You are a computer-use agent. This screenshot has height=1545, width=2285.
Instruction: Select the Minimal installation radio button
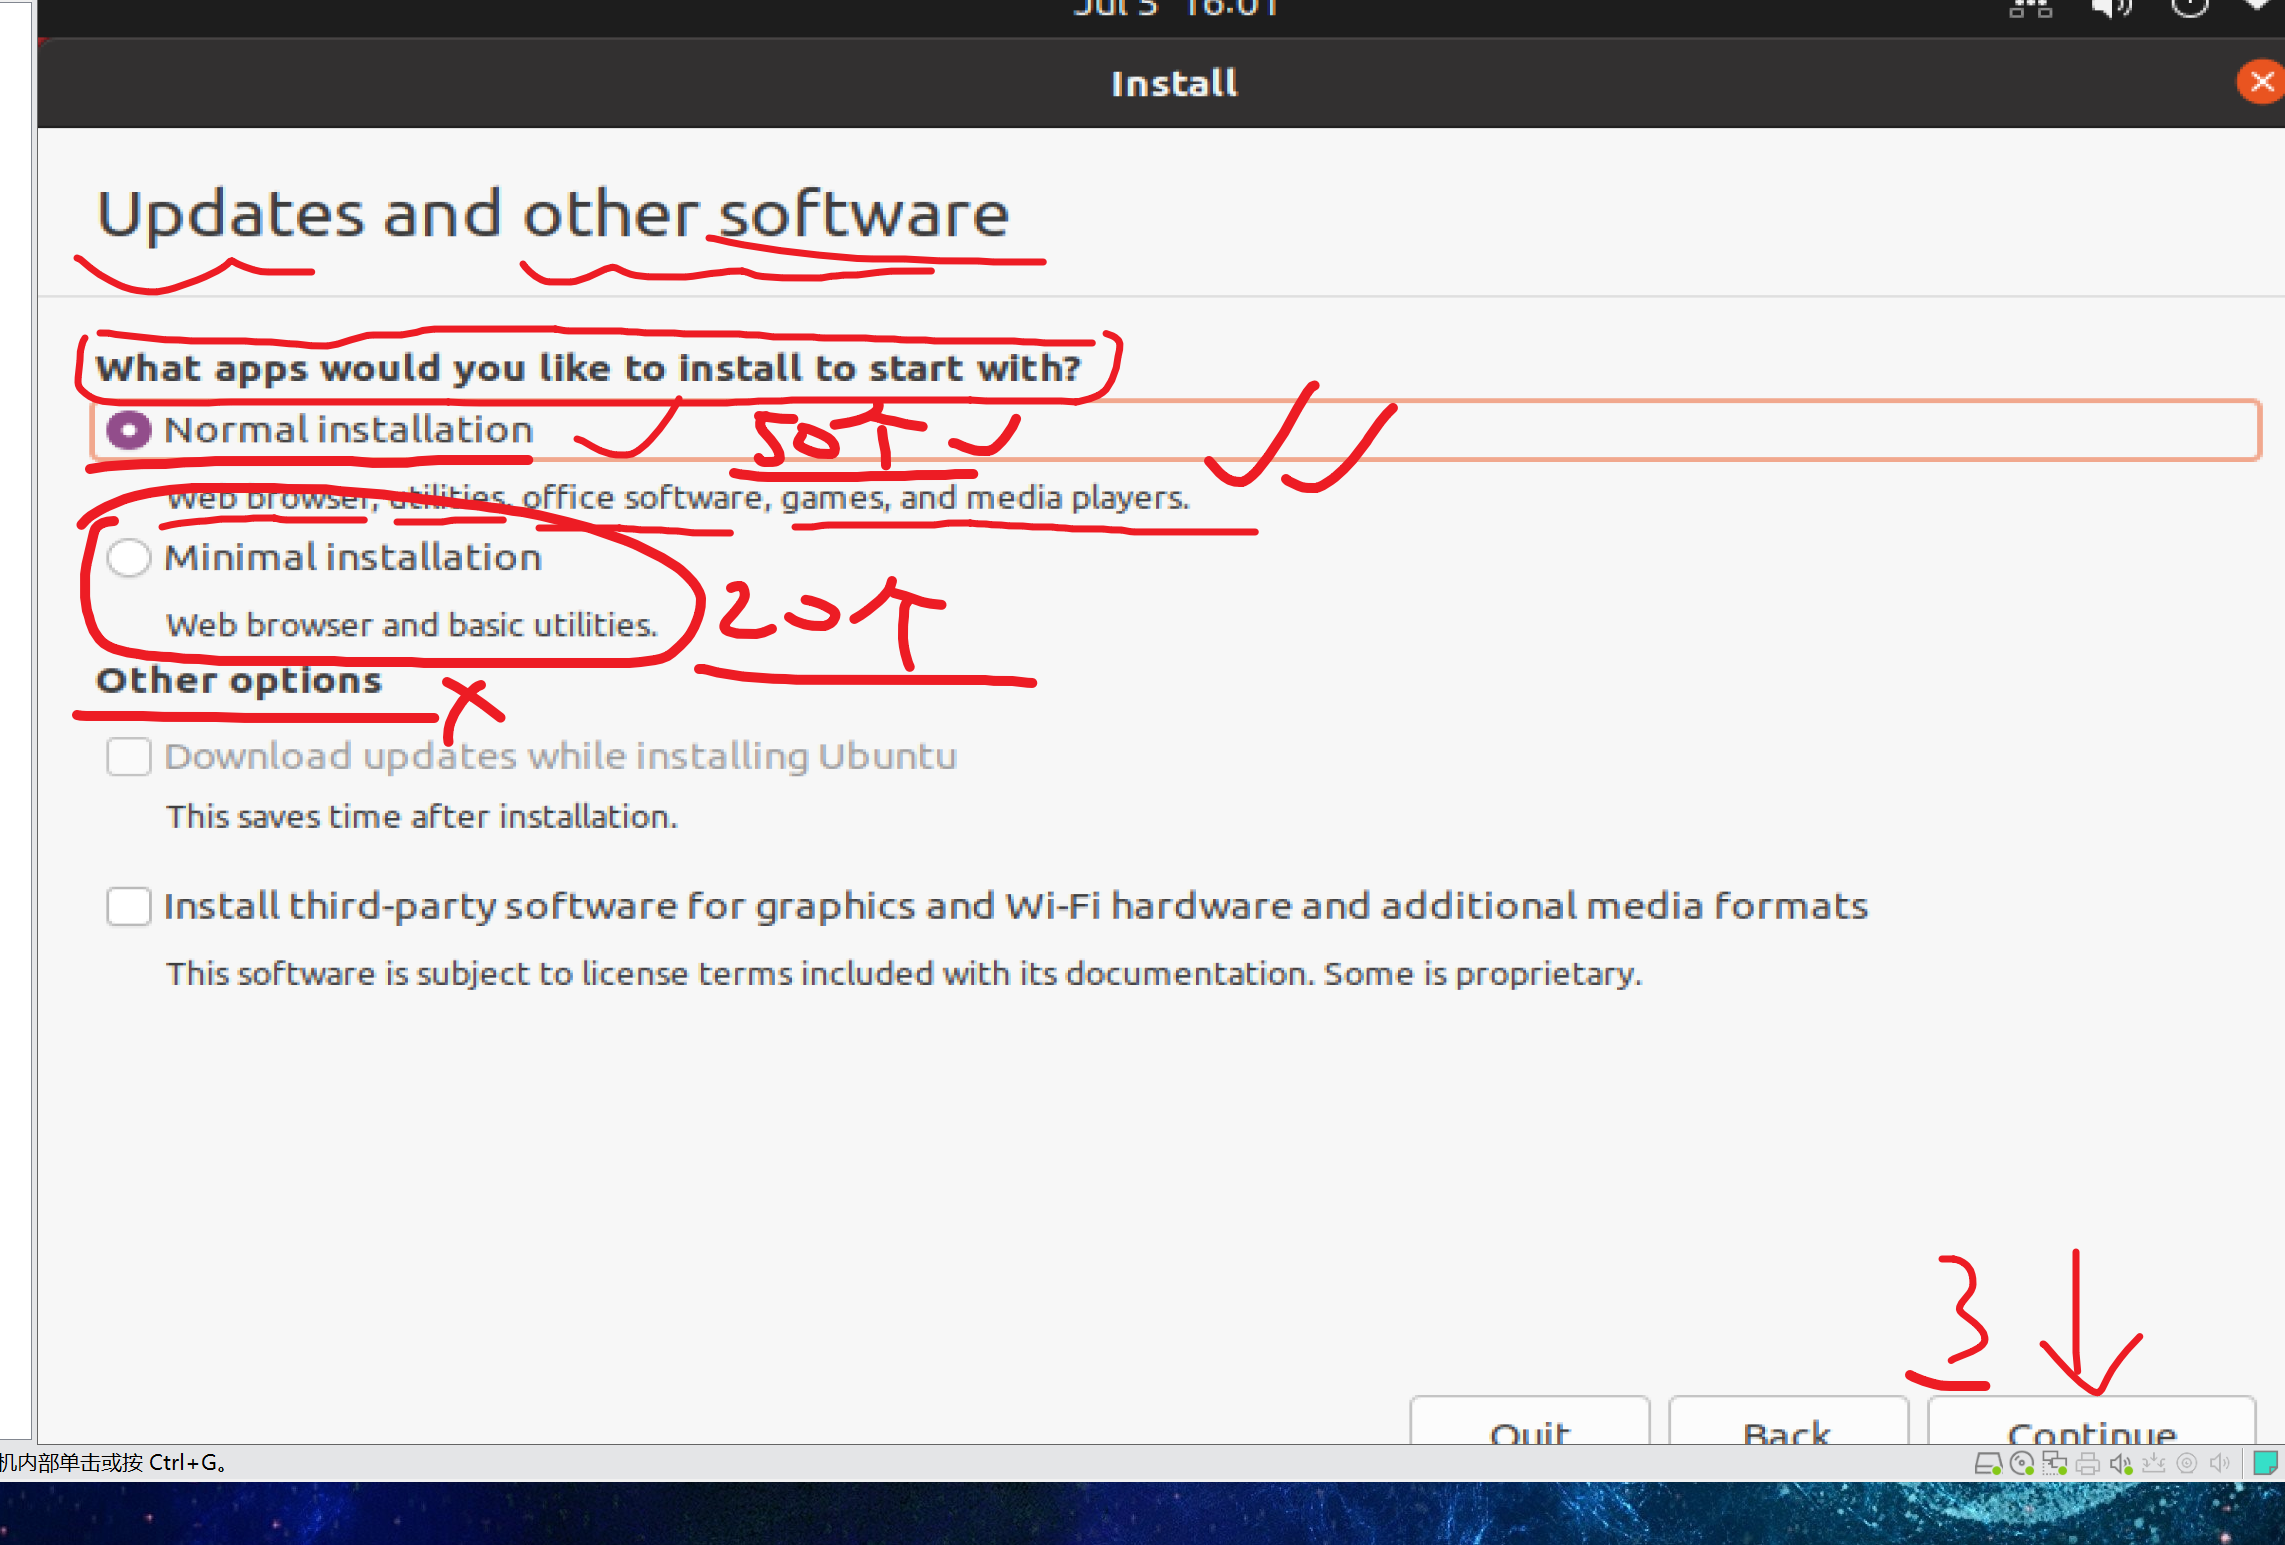click(129, 557)
